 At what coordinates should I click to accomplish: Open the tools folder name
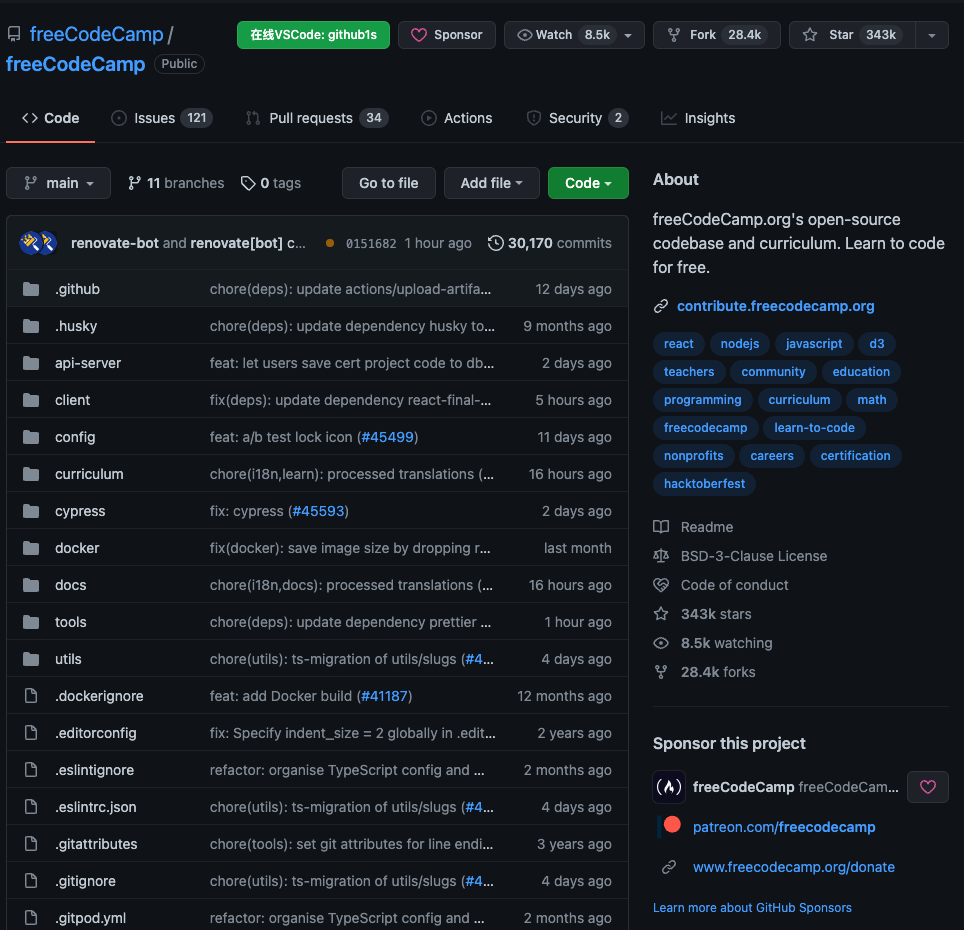tap(71, 622)
